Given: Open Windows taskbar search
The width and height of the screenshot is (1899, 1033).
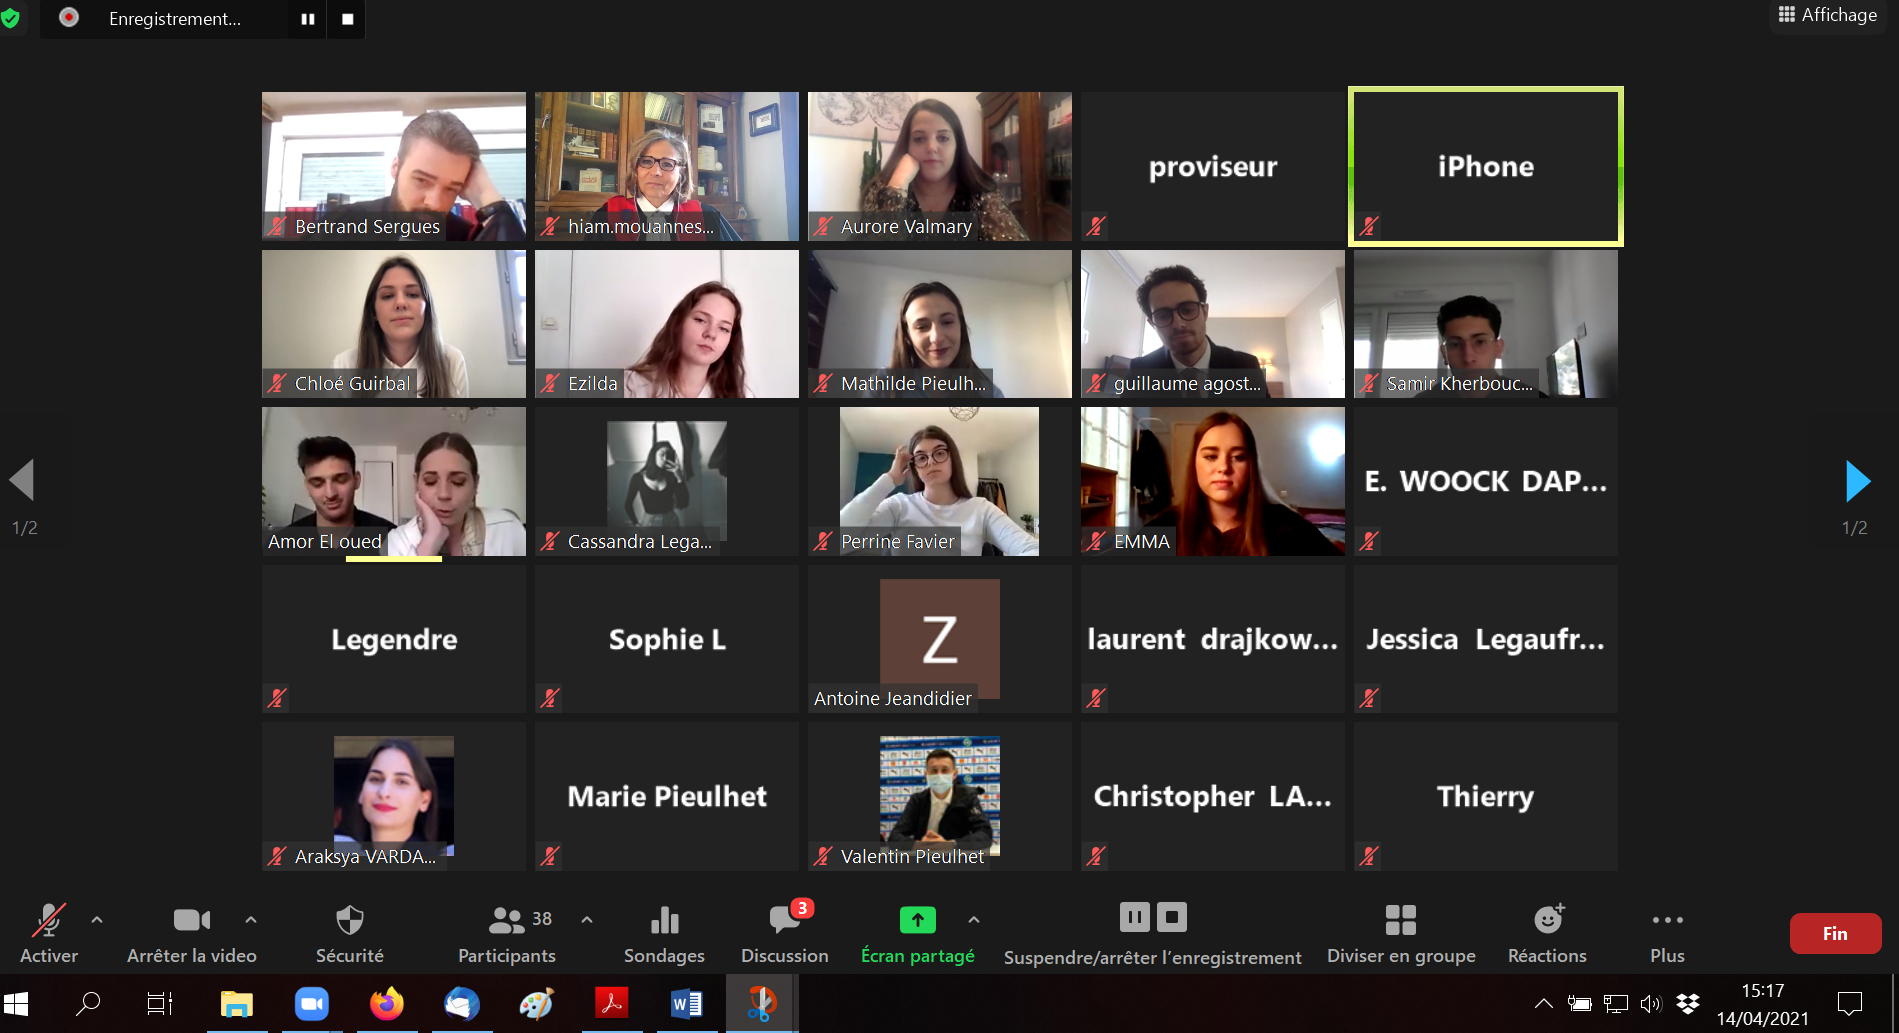Looking at the screenshot, I should point(88,1003).
